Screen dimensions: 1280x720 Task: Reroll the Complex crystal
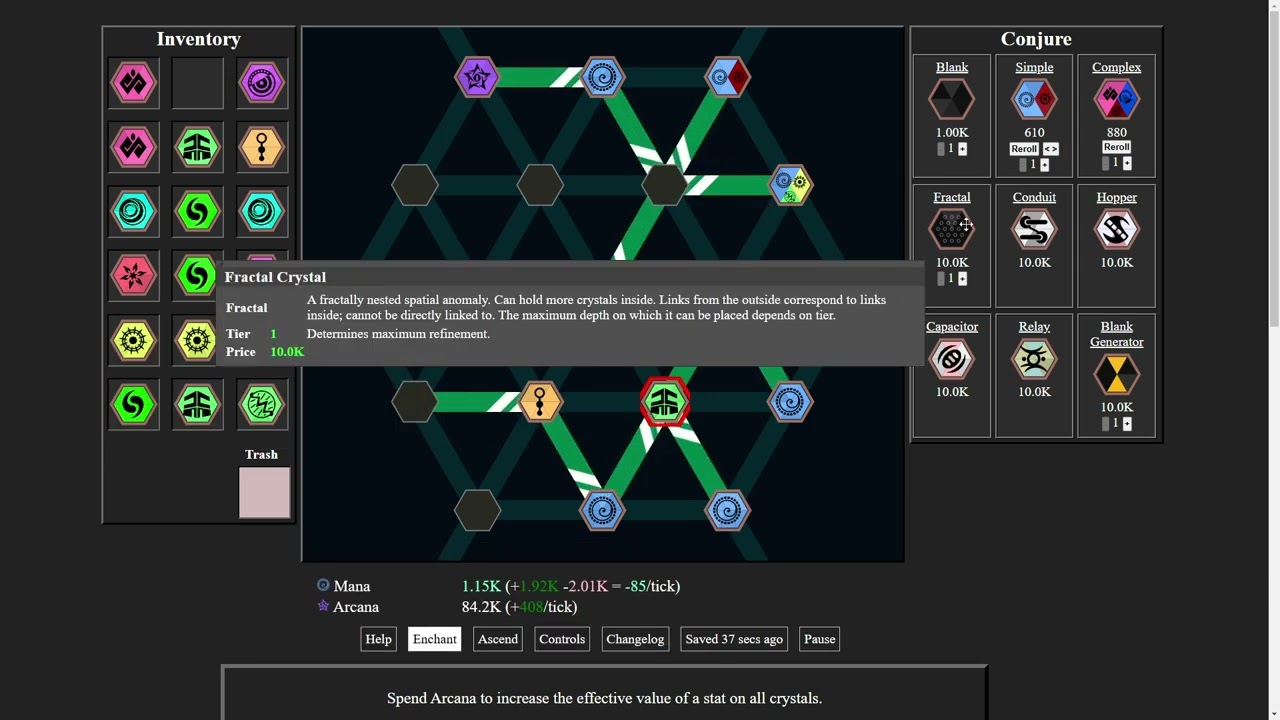tap(1116, 147)
